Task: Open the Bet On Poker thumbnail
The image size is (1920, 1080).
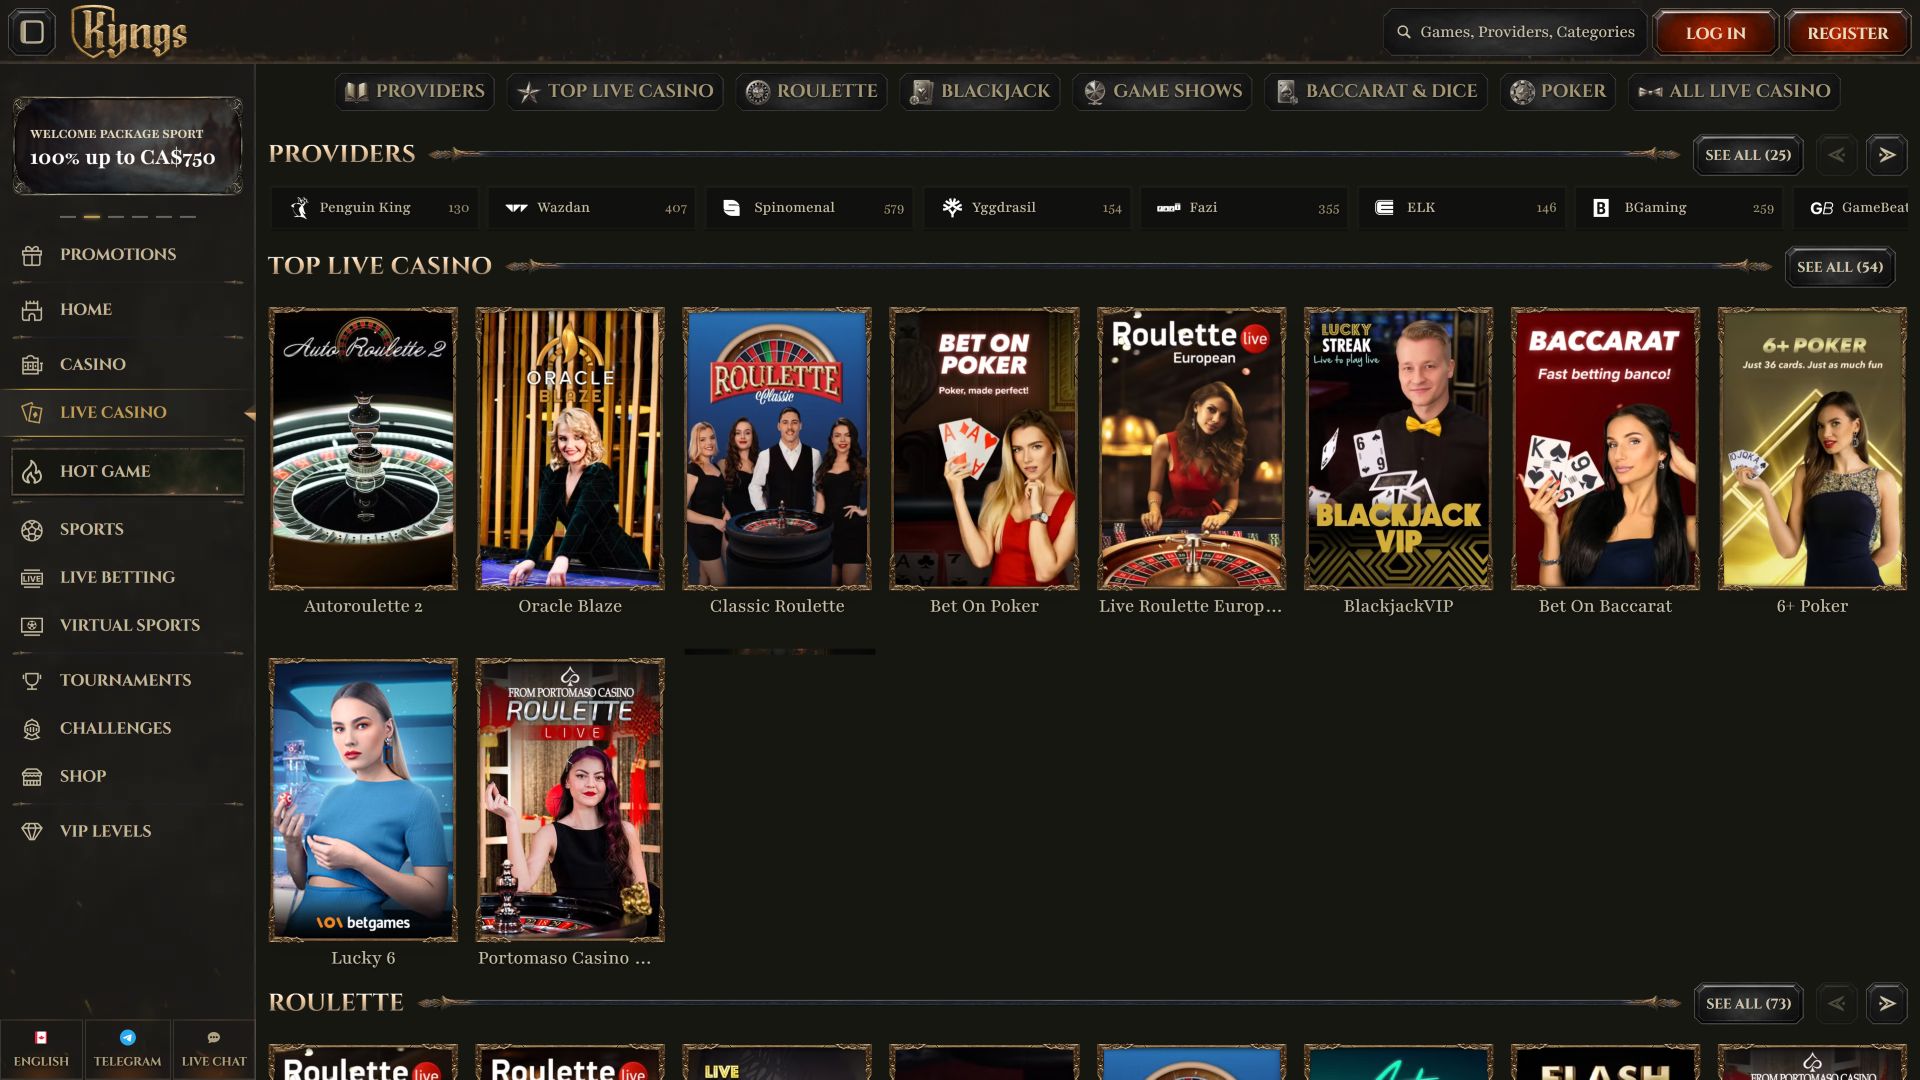Action: (x=984, y=448)
